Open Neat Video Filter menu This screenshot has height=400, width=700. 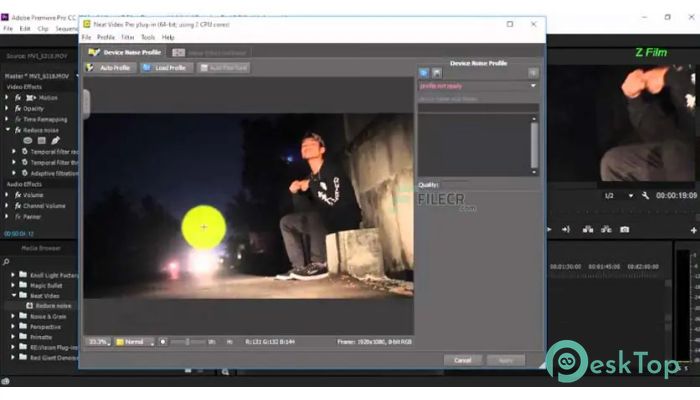[128, 38]
